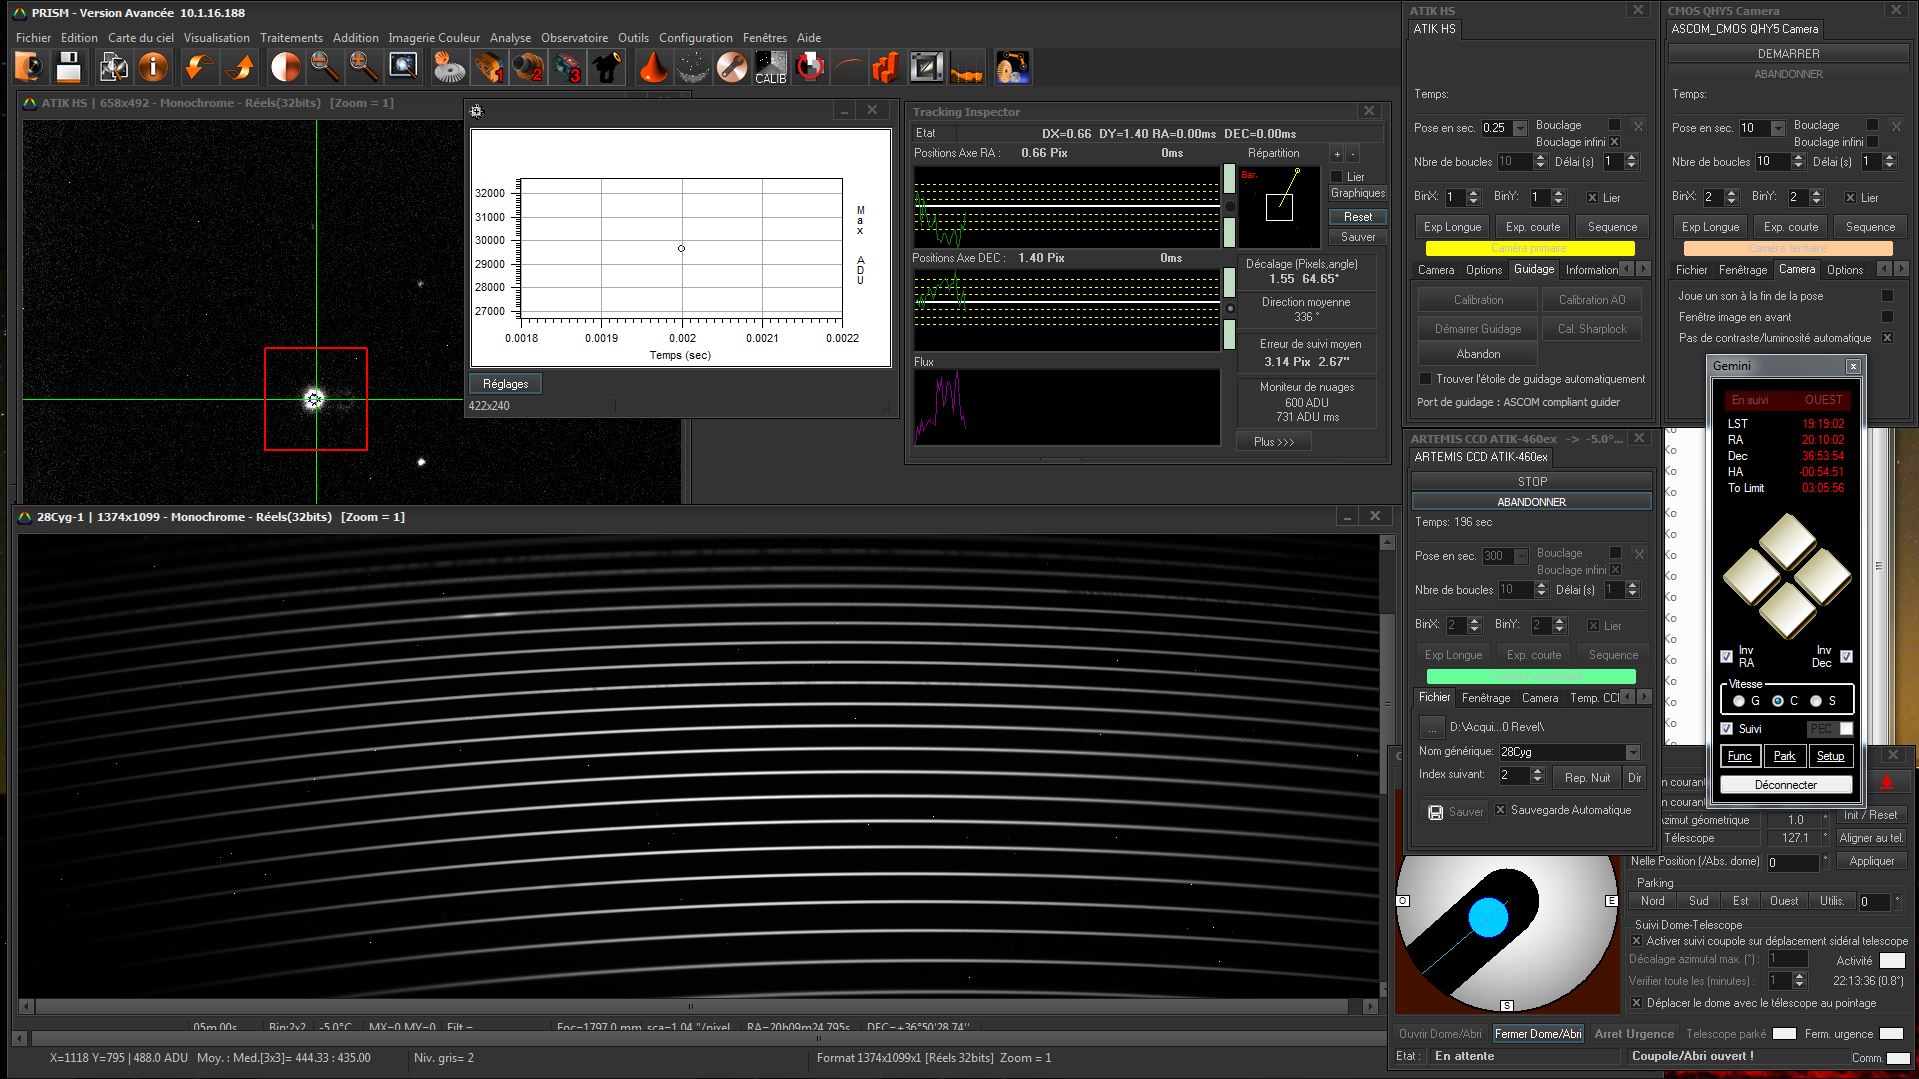Click the gear icon in the graph window
This screenshot has height=1079, width=1919.
tap(477, 111)
